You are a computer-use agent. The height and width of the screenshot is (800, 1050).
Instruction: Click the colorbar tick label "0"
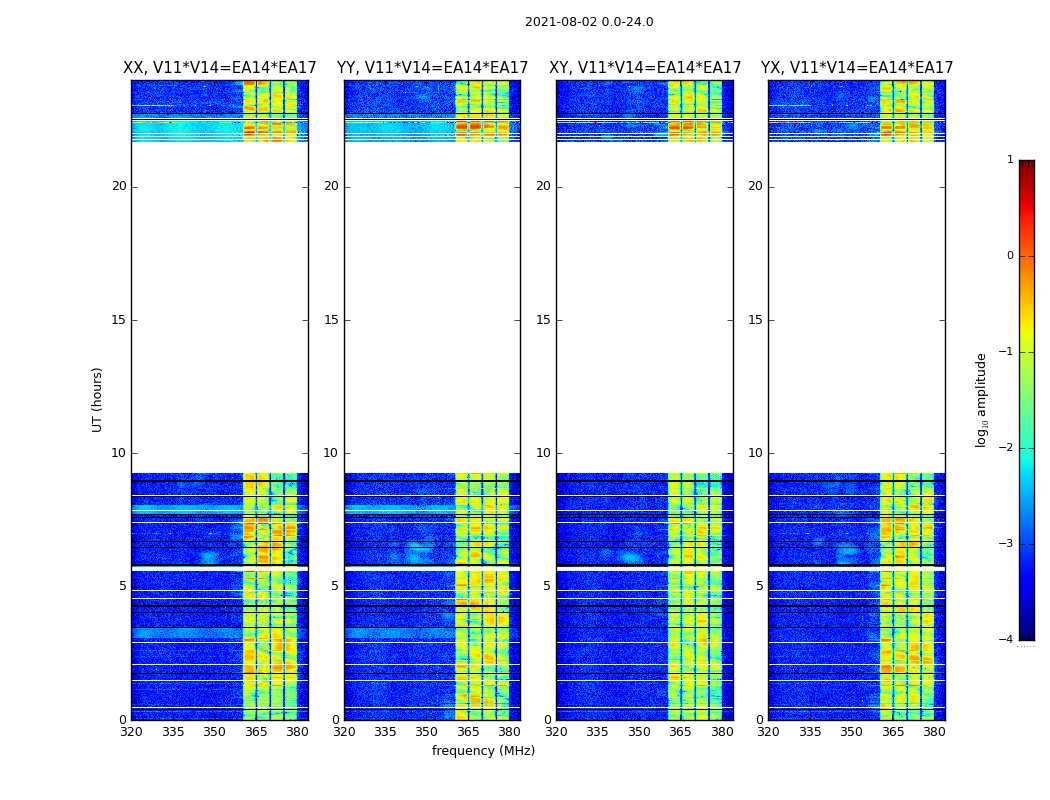(1010, 256)
